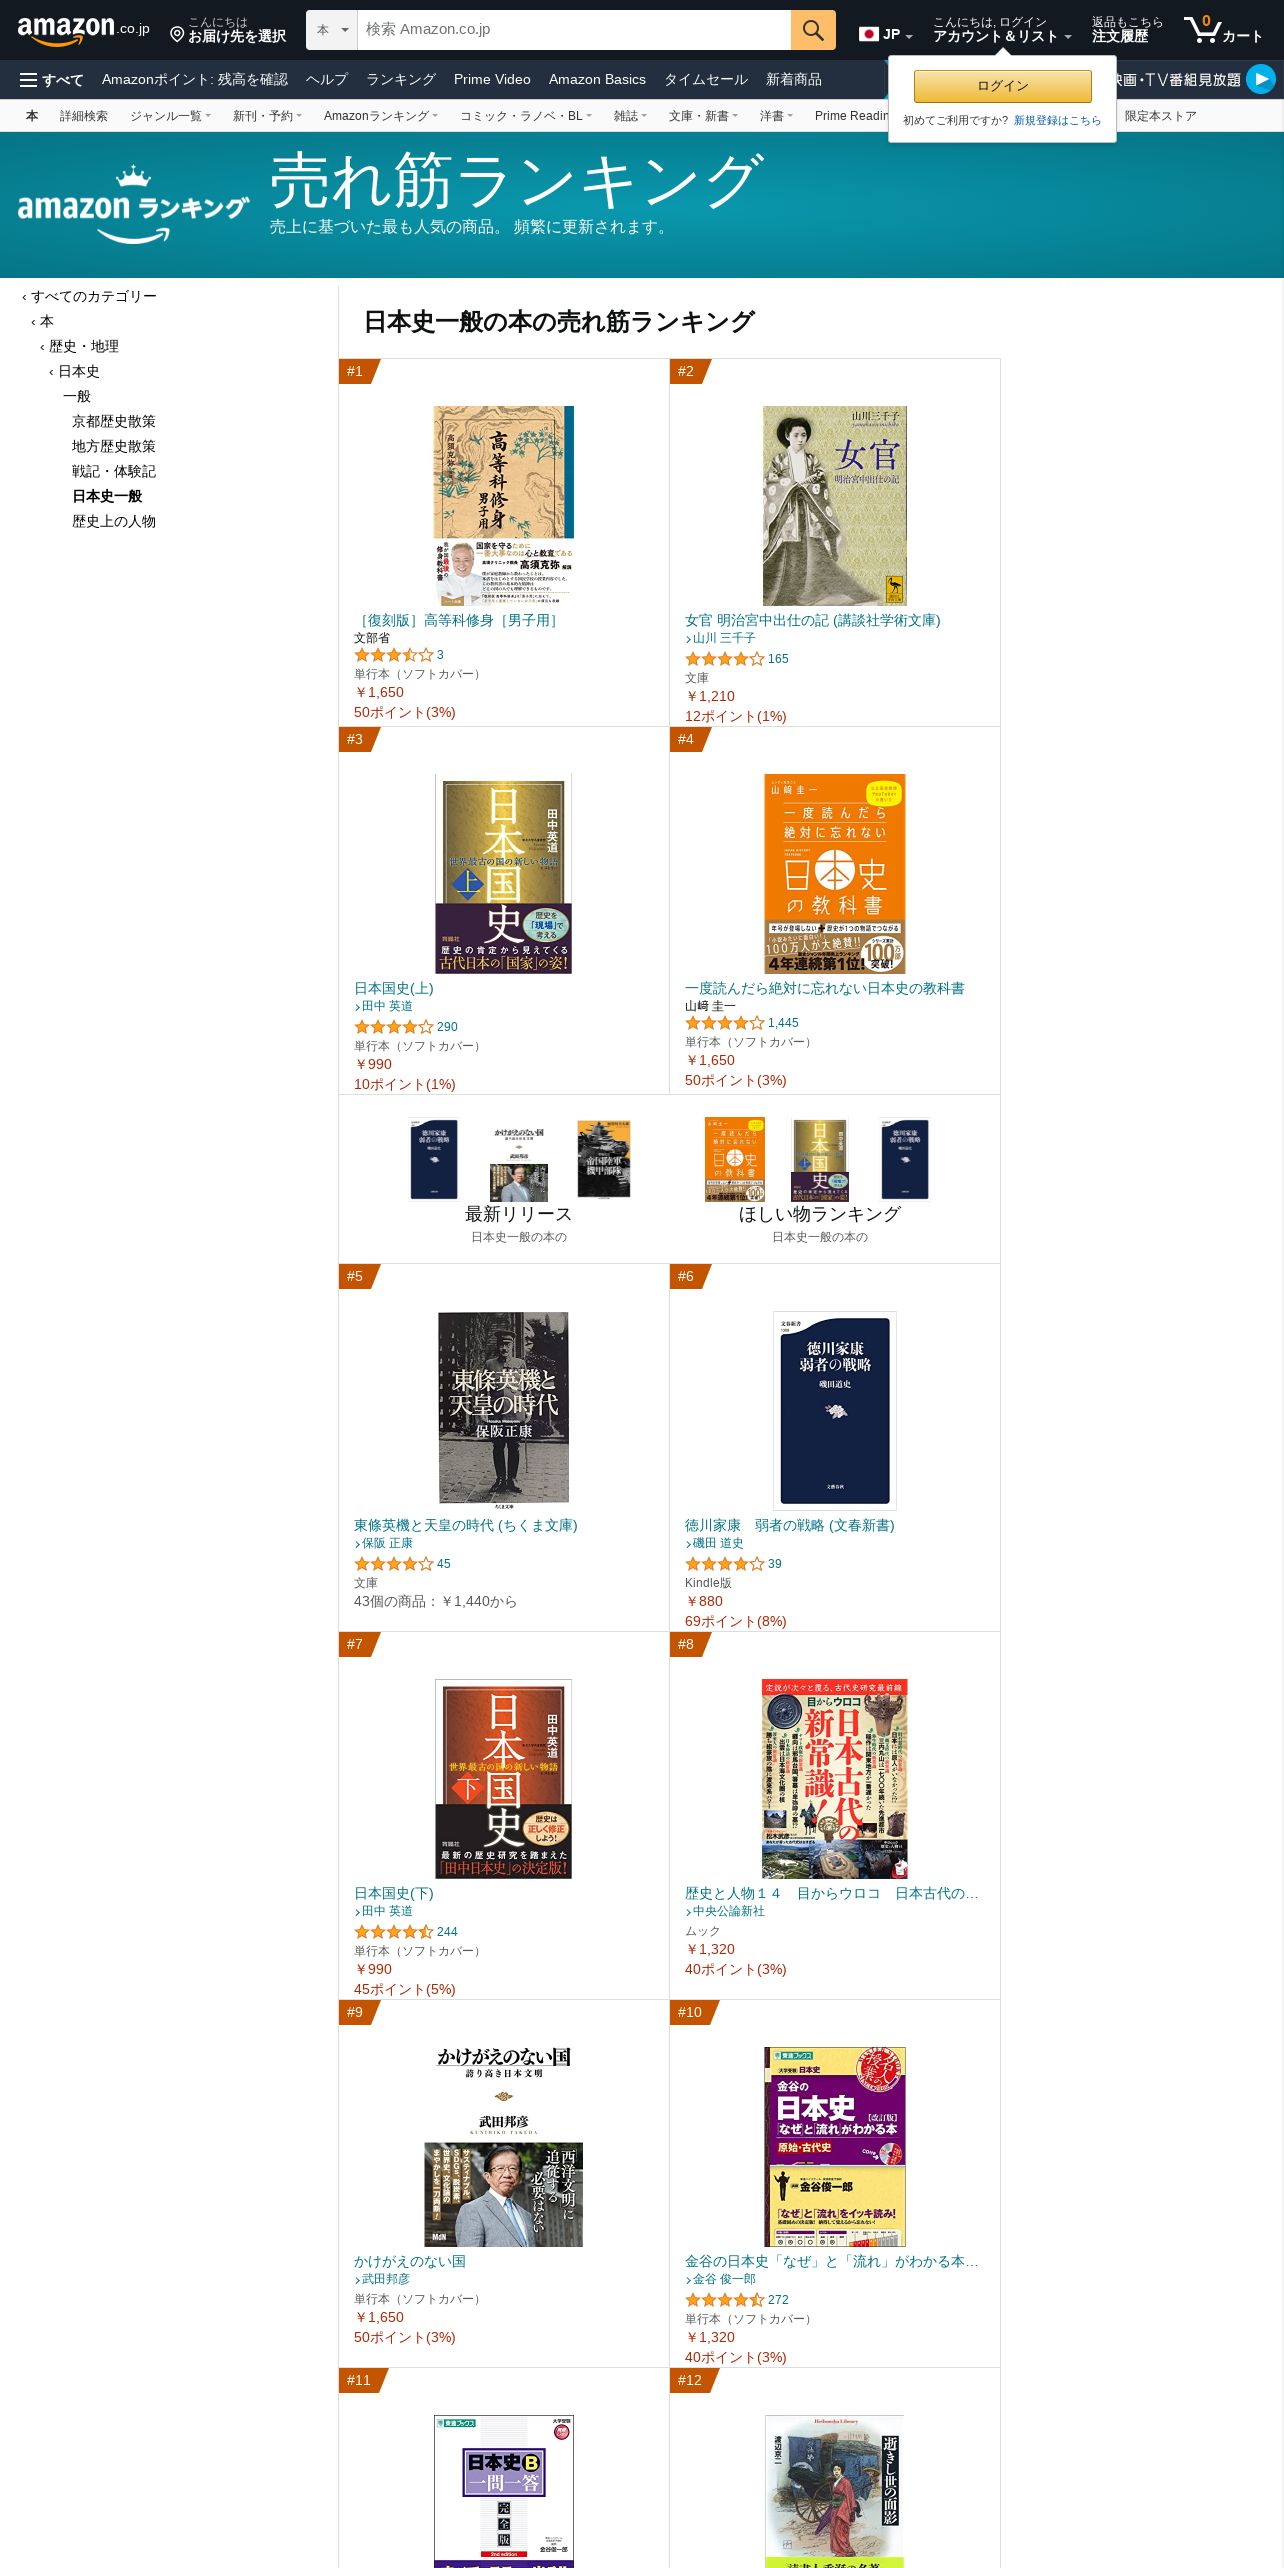Select the 詳細検索 tab
The image size is (1284, 2568).
[x=84, y=116]
